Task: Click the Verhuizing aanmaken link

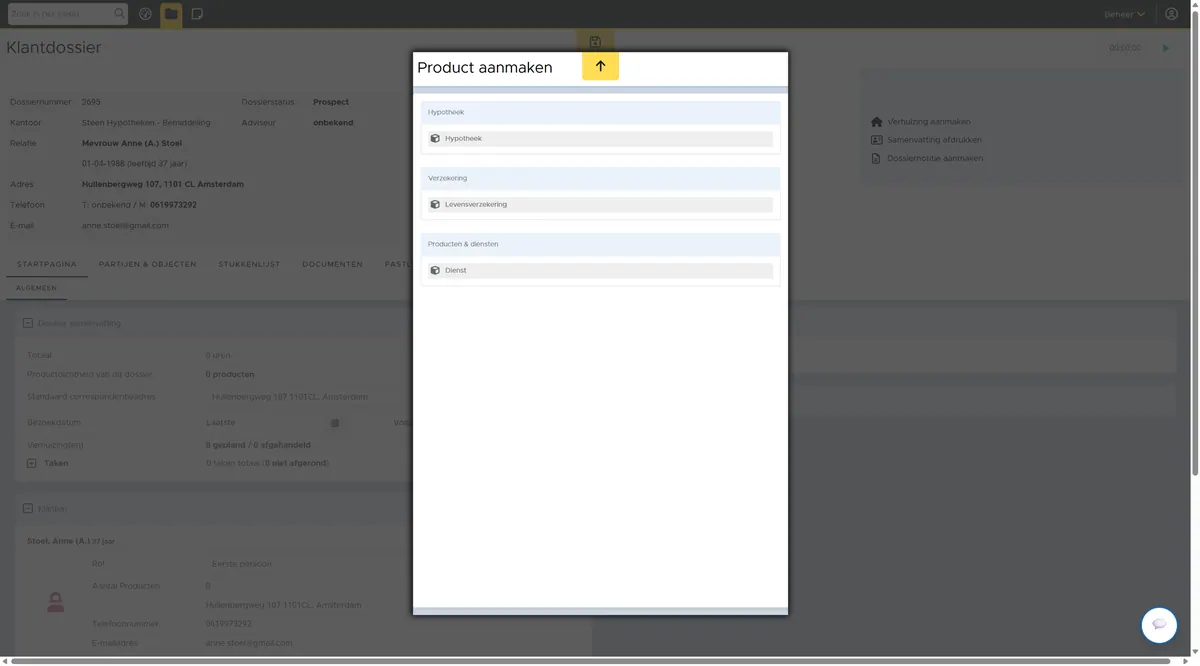Action: 929,122
